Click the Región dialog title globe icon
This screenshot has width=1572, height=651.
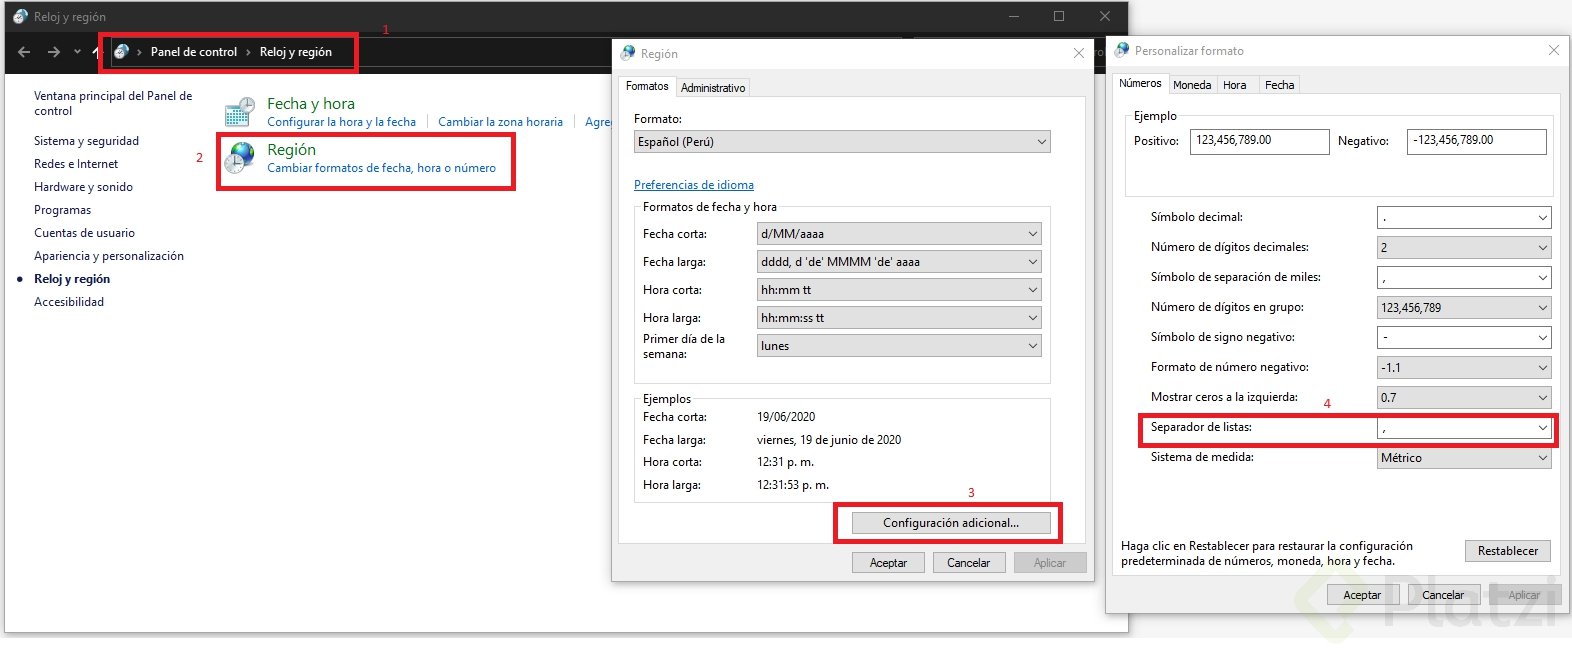coord(628,53)
